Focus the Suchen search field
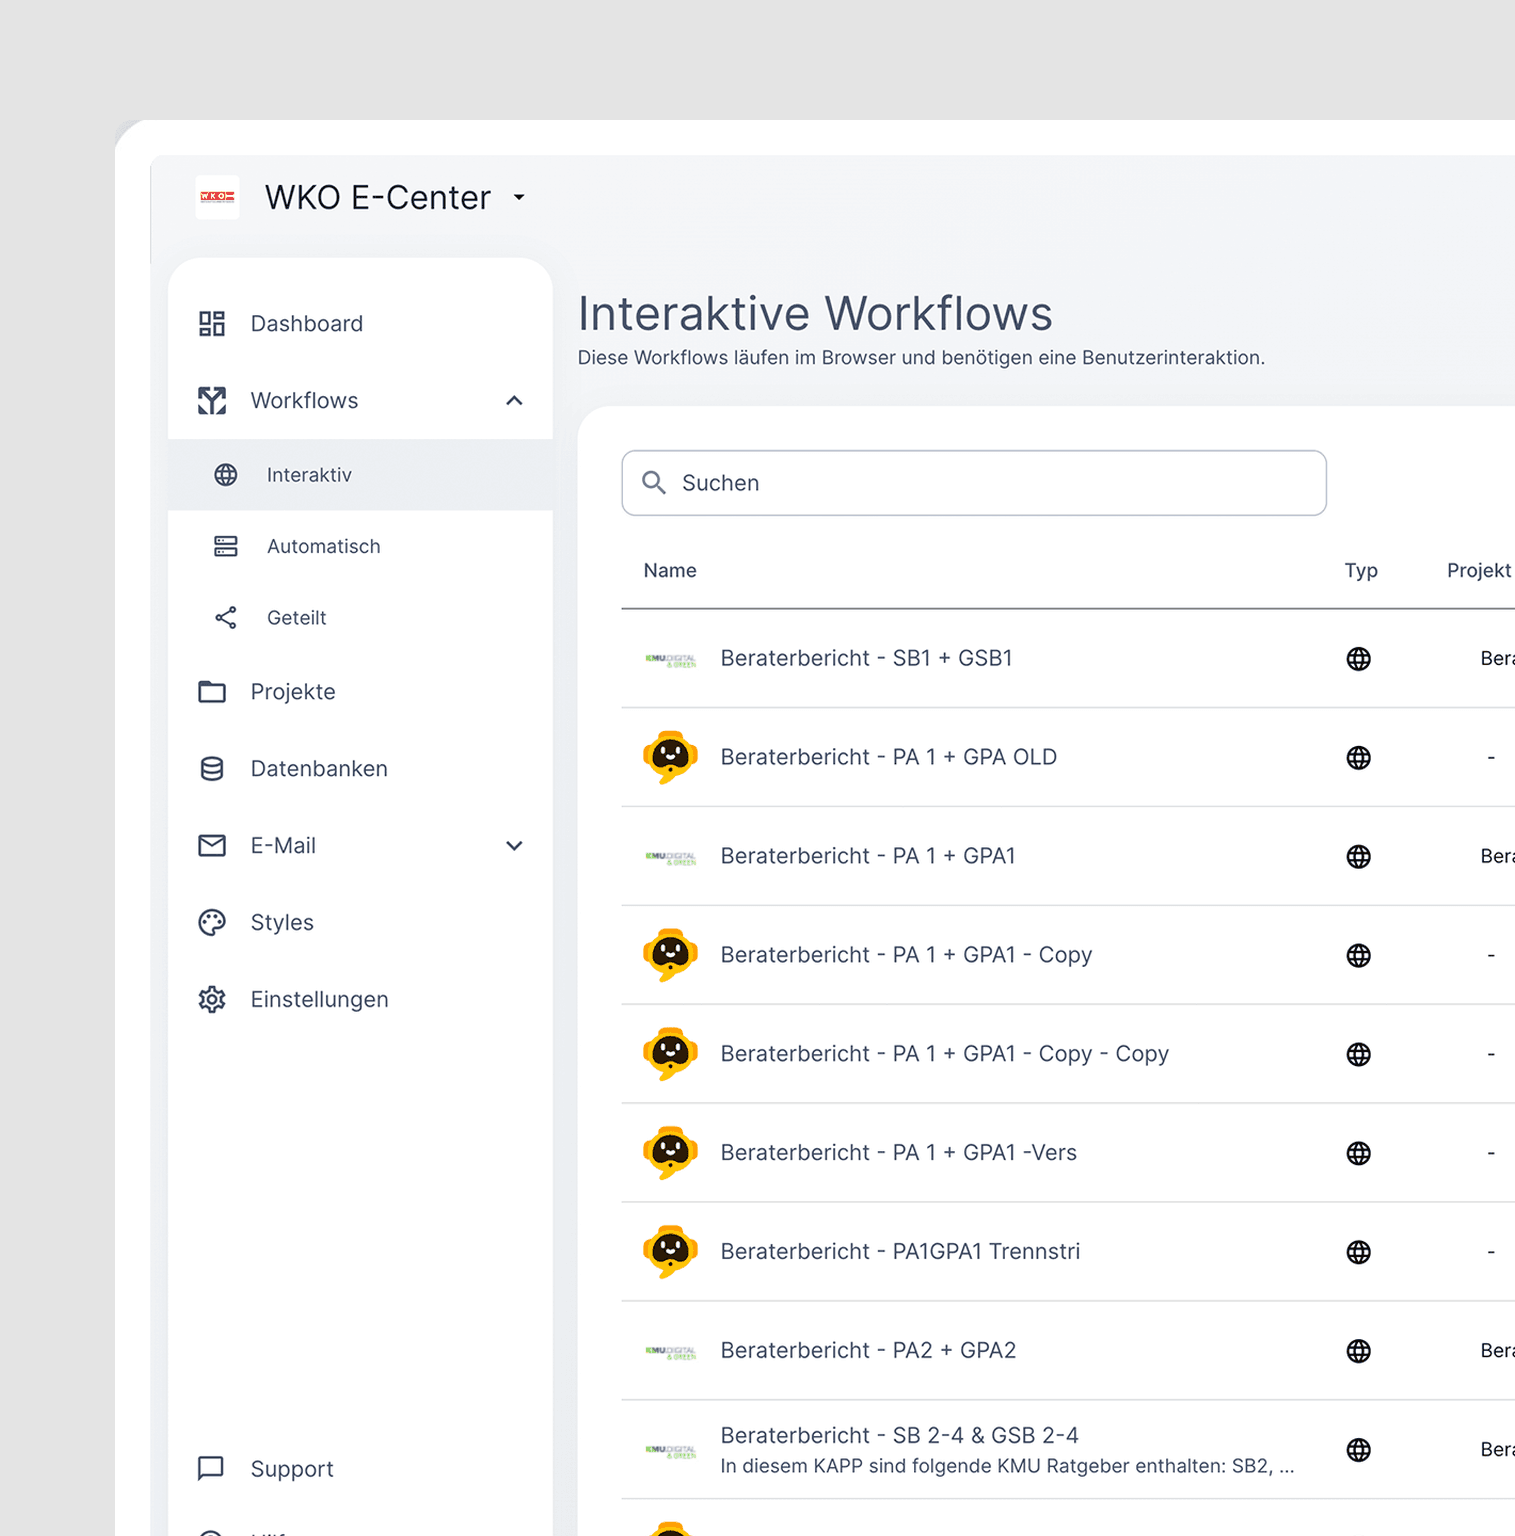This screenshot has height=1536, width=1515. tap(974, 483)
